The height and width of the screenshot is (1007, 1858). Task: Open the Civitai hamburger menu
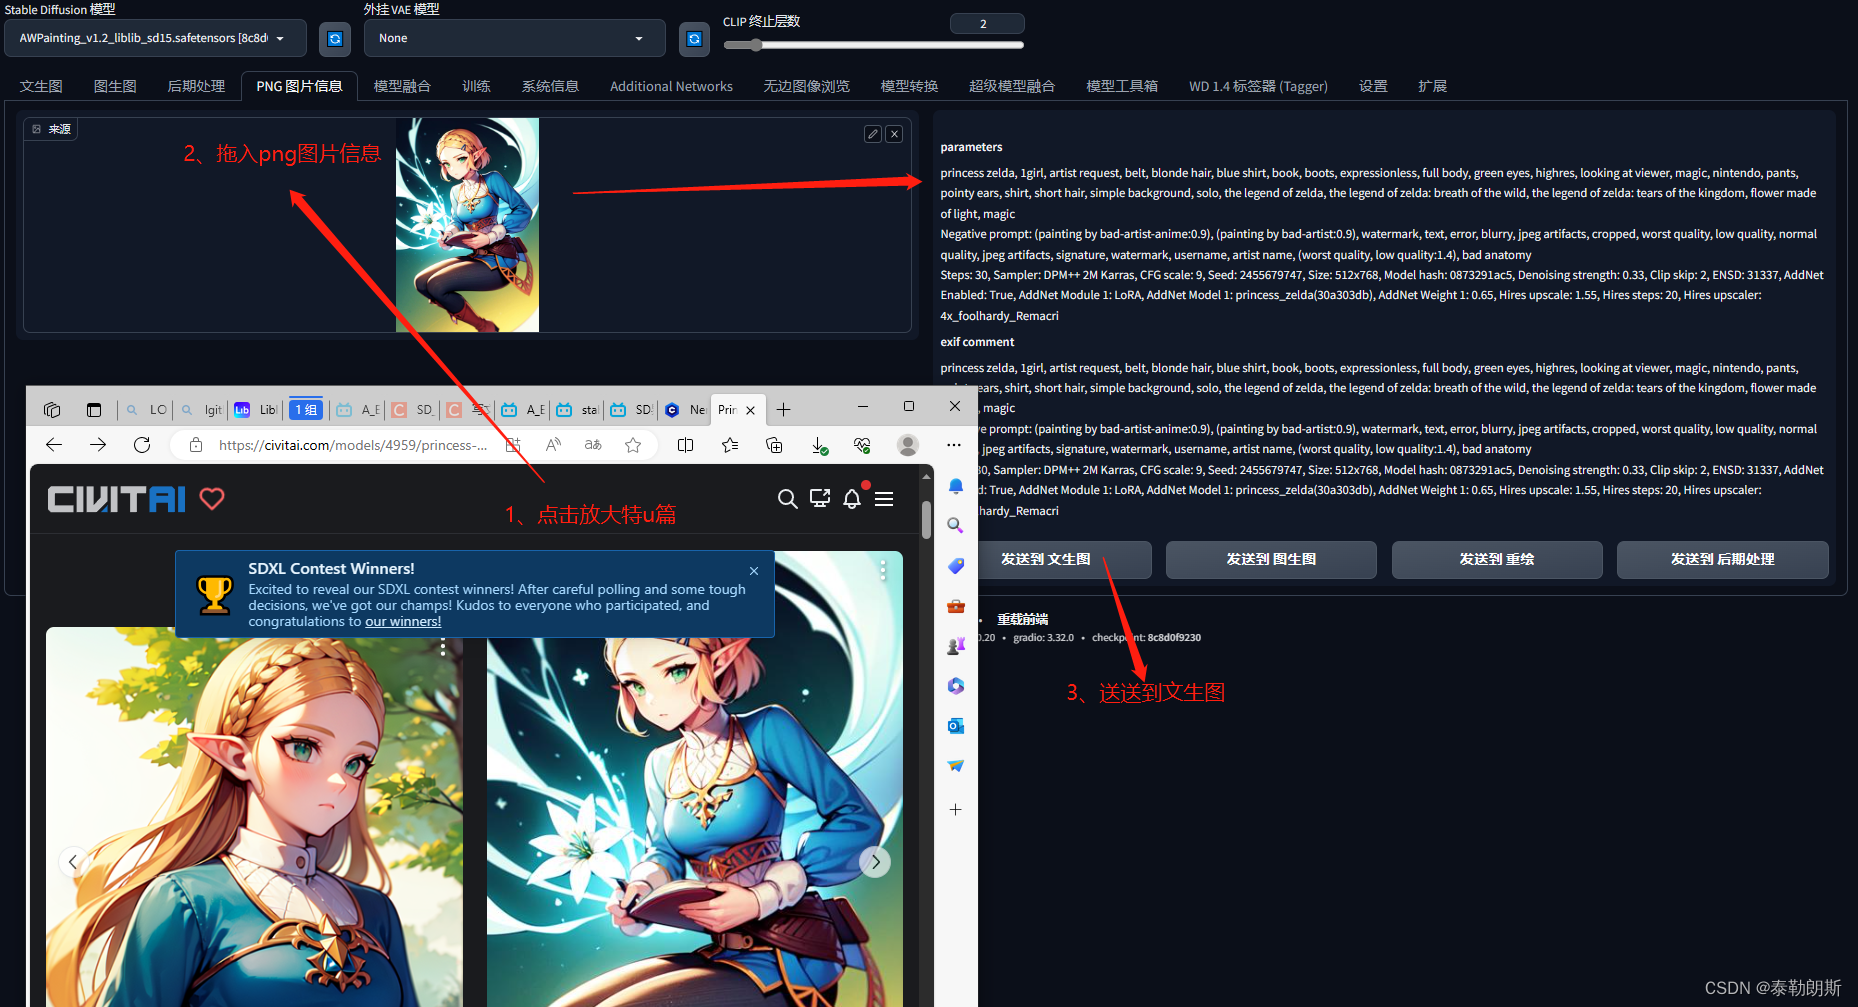(x=884, y=499)
